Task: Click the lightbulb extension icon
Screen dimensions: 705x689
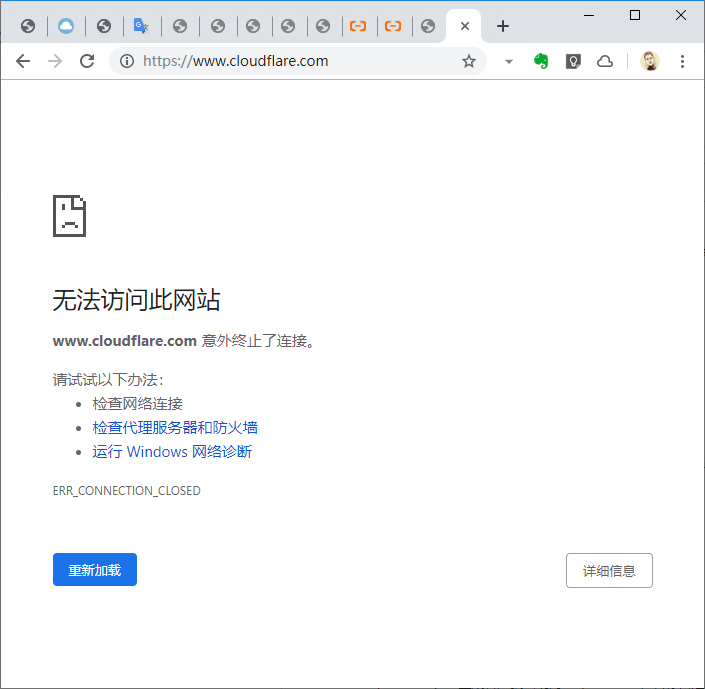Action: coord(573,61)
